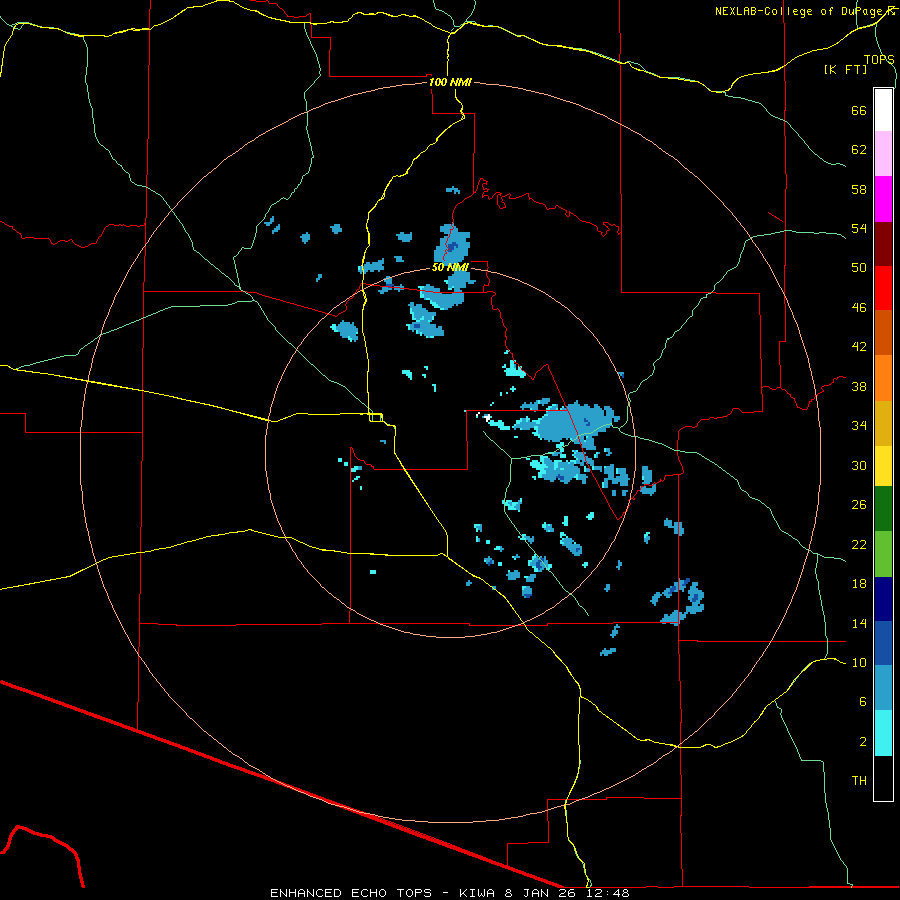Click the legend value "14"
This screenshot has height=900, width=900.
tap(859, 623)
